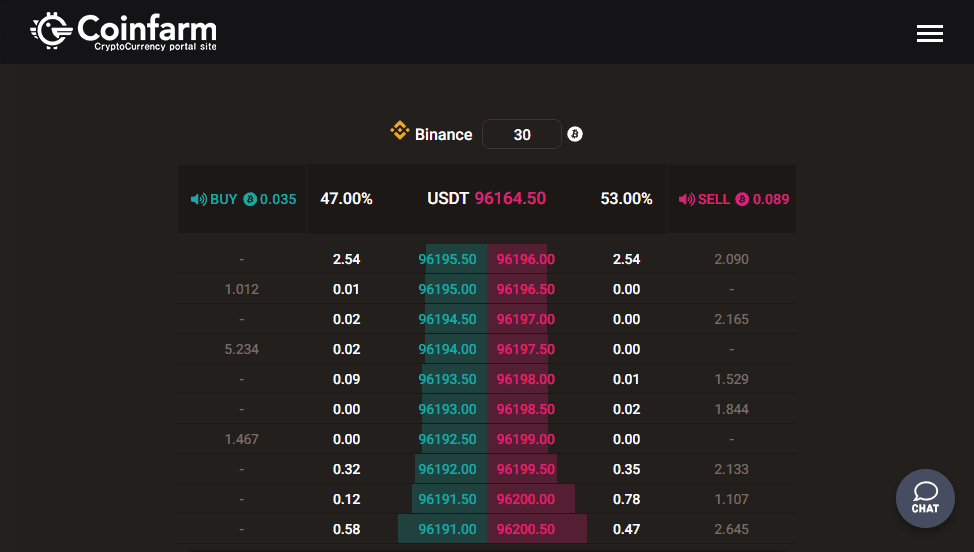
Task: Click the Binance exchange label
Action: click(443, 134)
